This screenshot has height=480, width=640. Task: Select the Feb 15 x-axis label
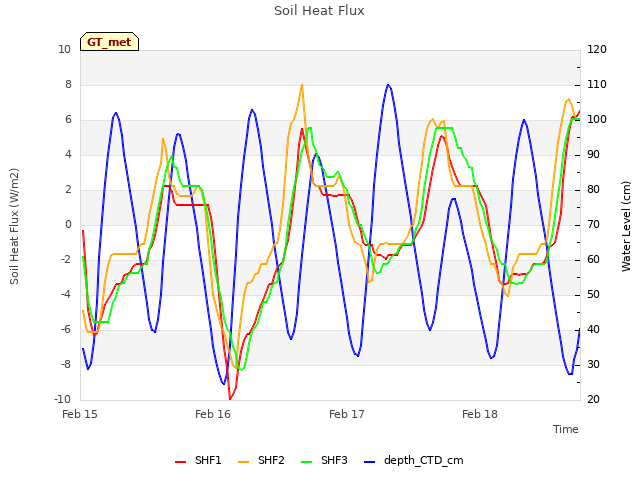point(80,414)
